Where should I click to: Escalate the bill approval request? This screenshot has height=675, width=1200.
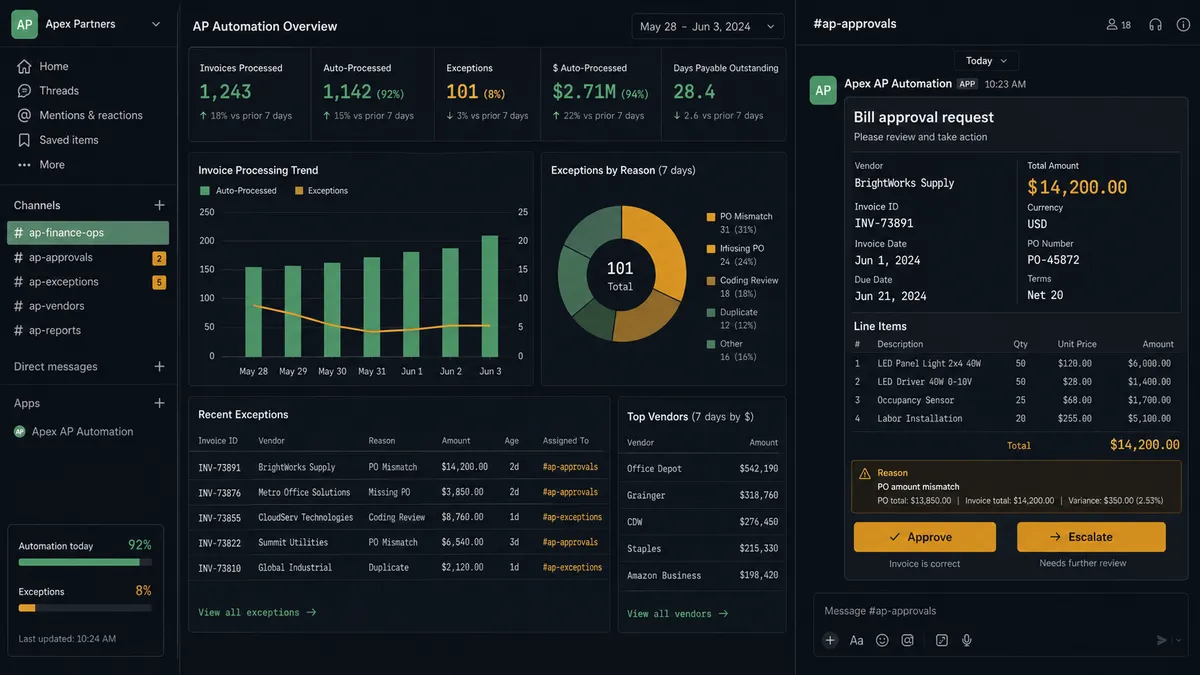1091,537
